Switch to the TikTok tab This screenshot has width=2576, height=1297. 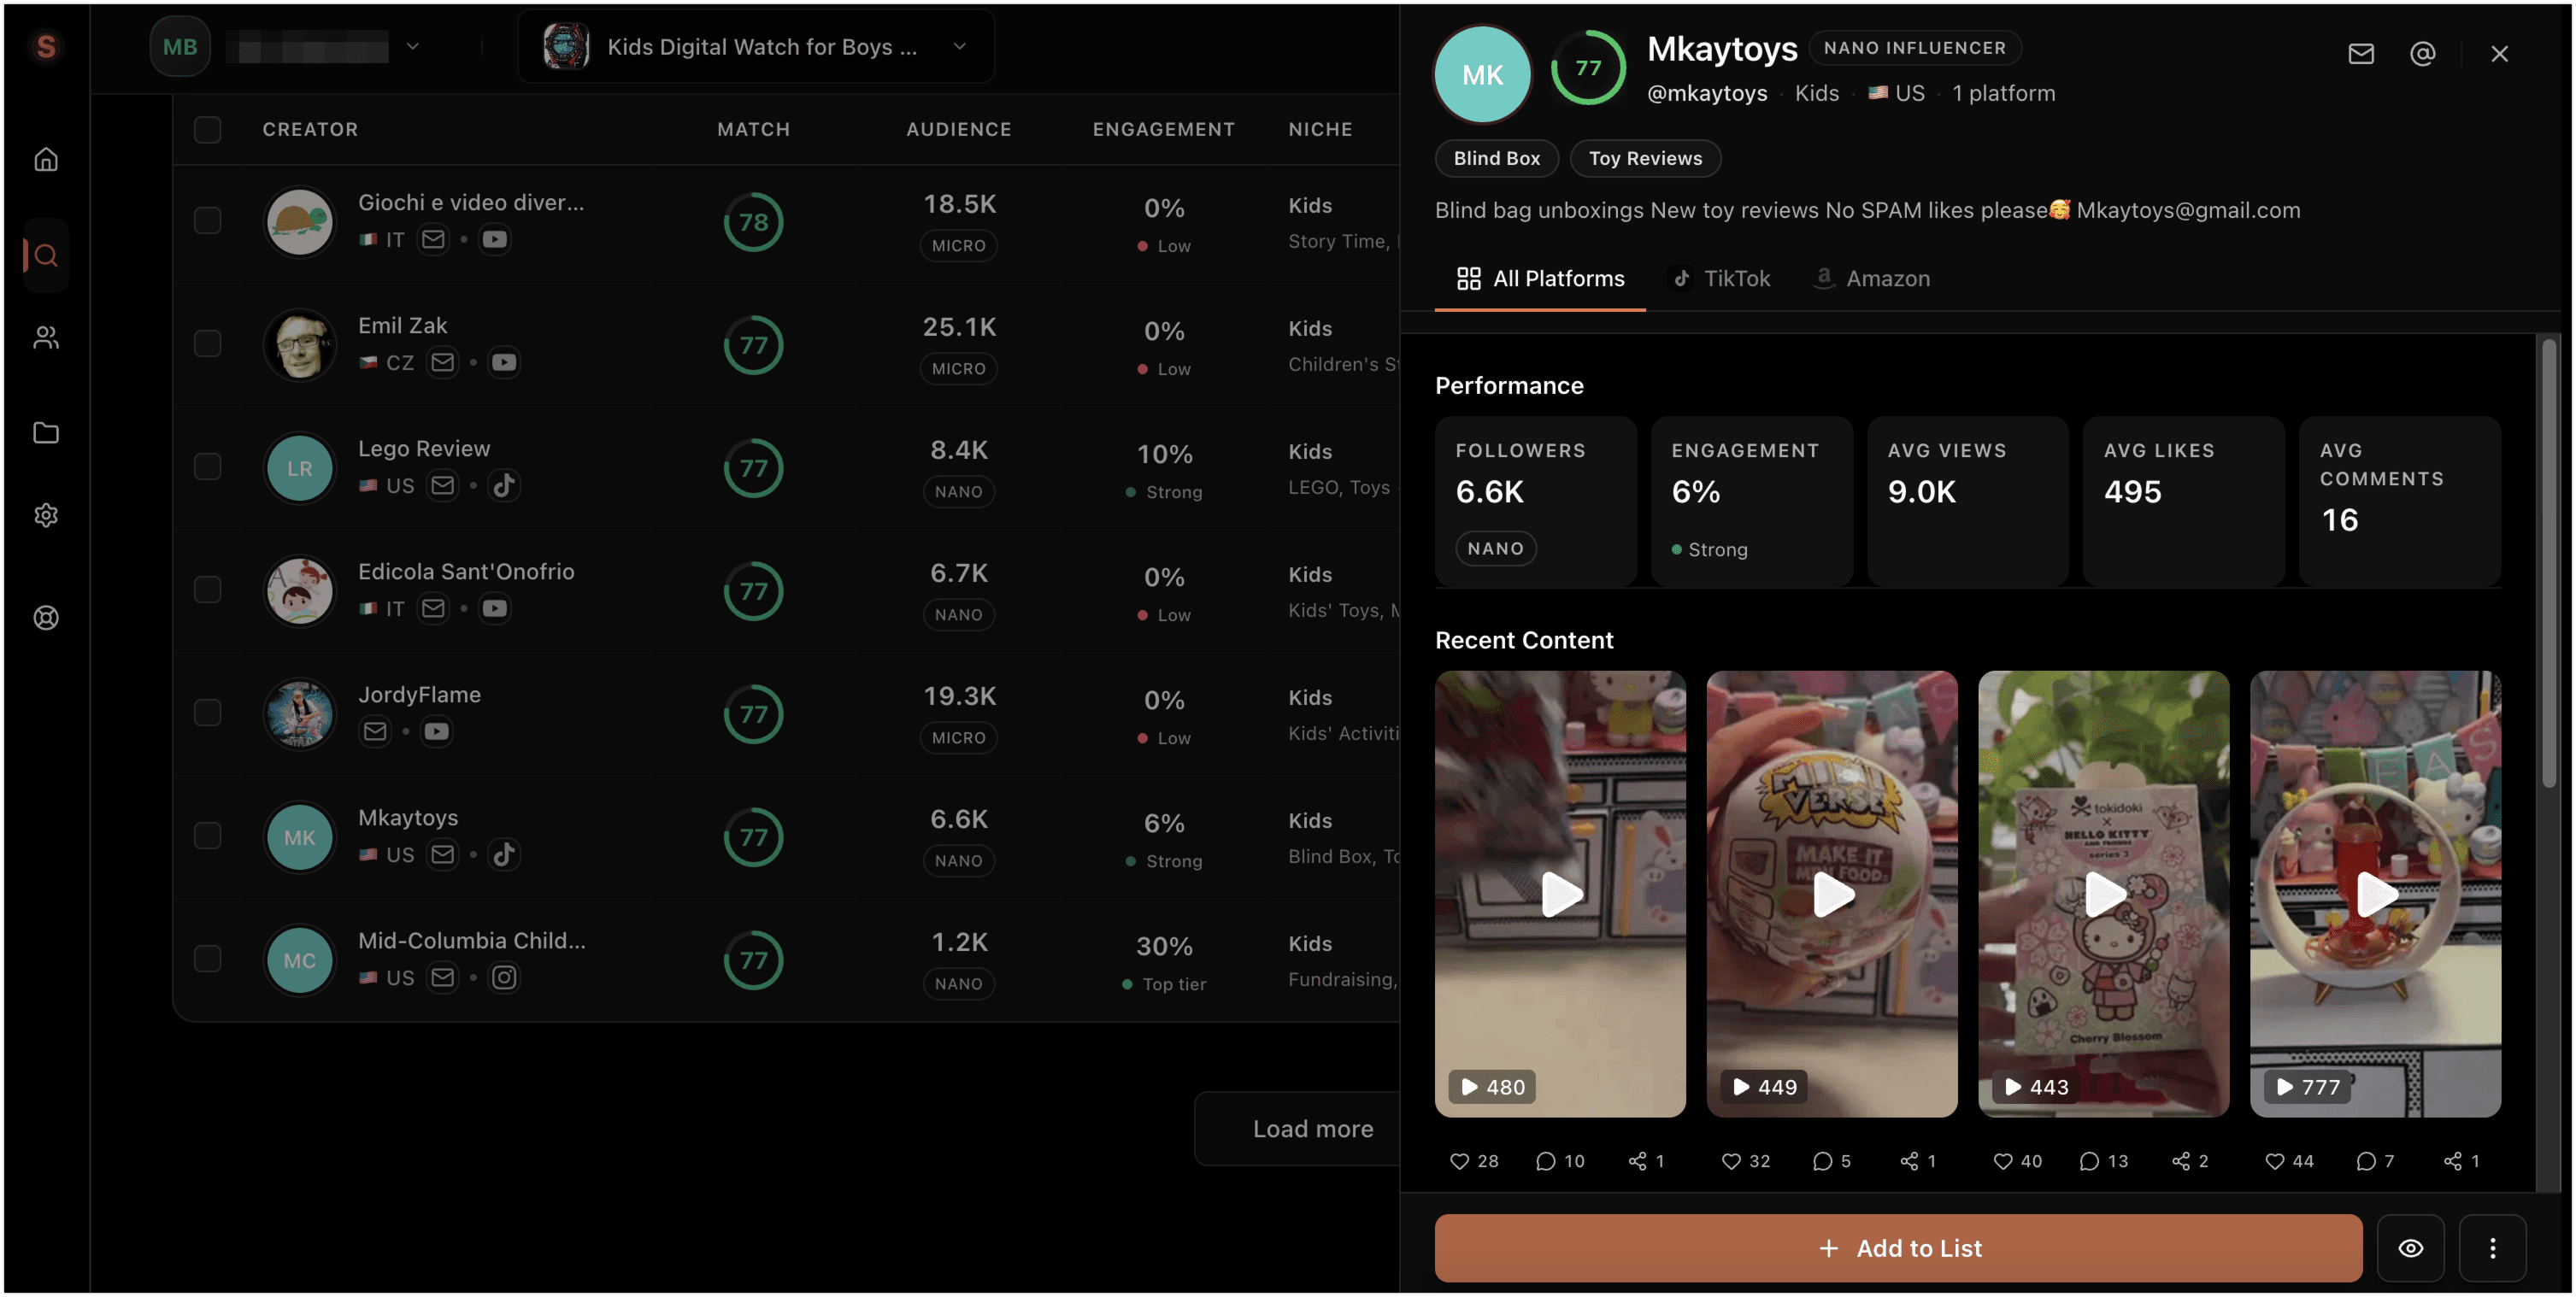(1720, 278)
